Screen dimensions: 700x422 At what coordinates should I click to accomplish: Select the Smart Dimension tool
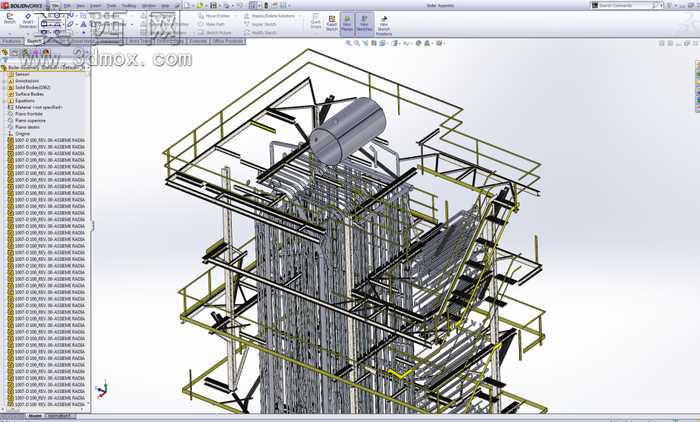point(28,21)
